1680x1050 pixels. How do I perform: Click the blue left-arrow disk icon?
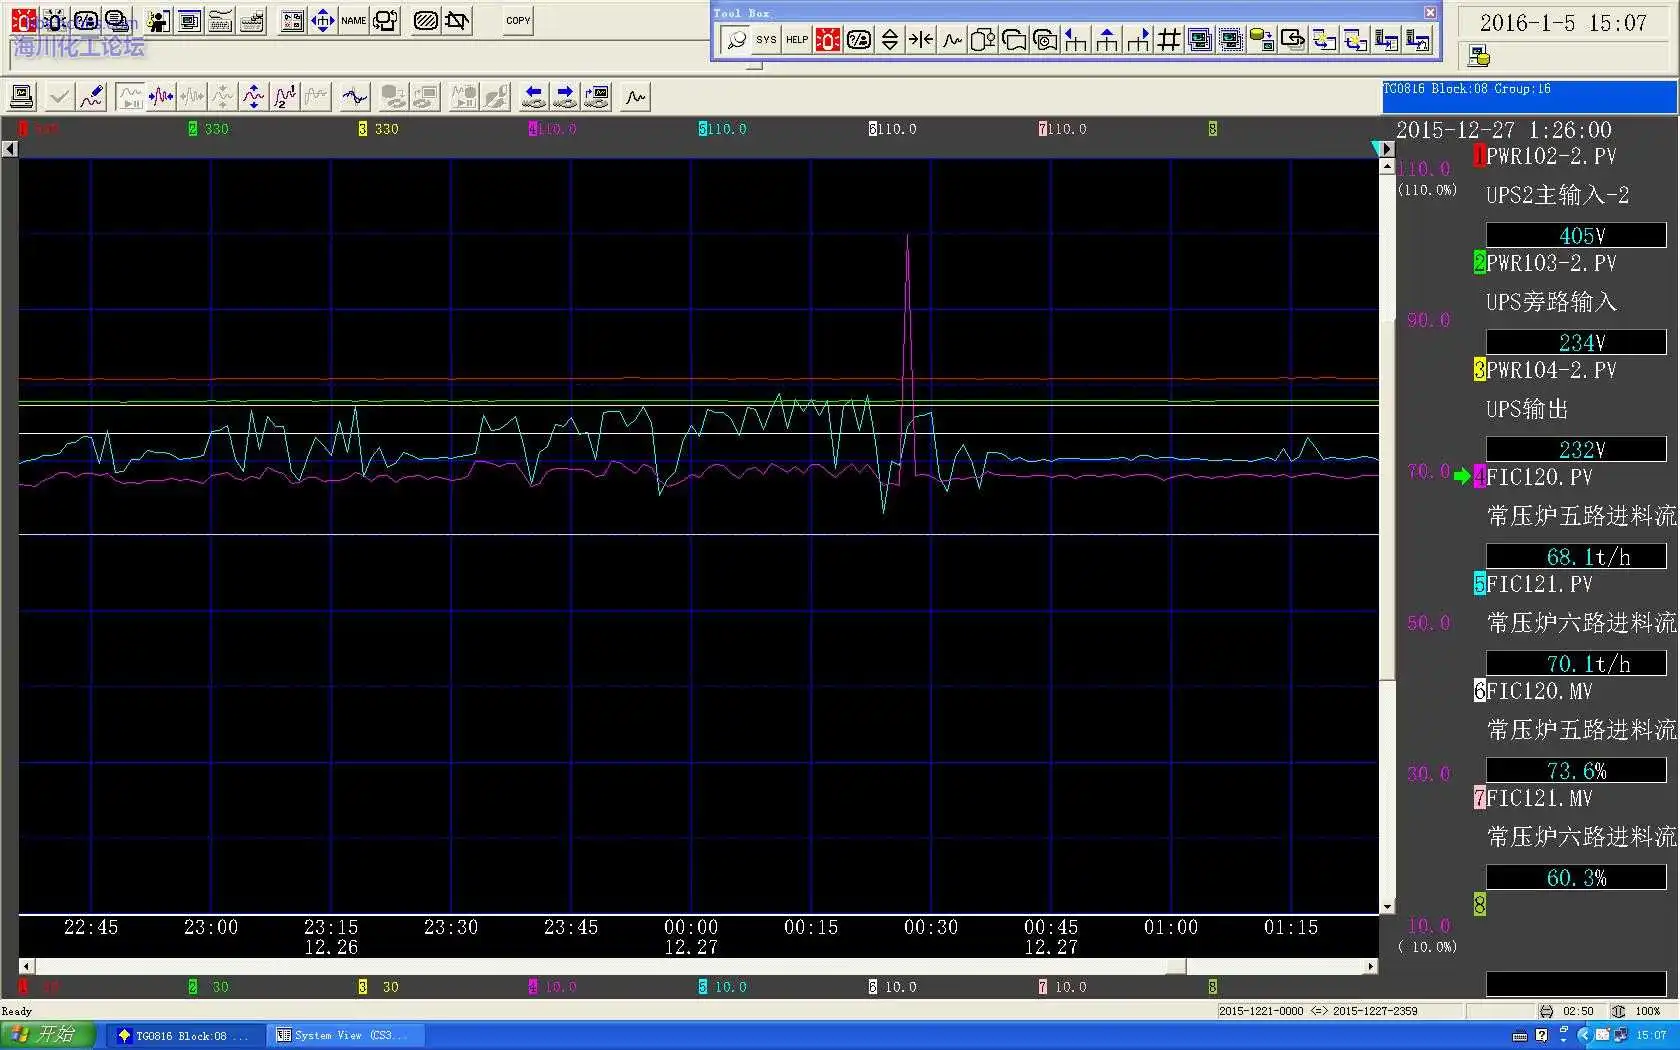(534, 97)
